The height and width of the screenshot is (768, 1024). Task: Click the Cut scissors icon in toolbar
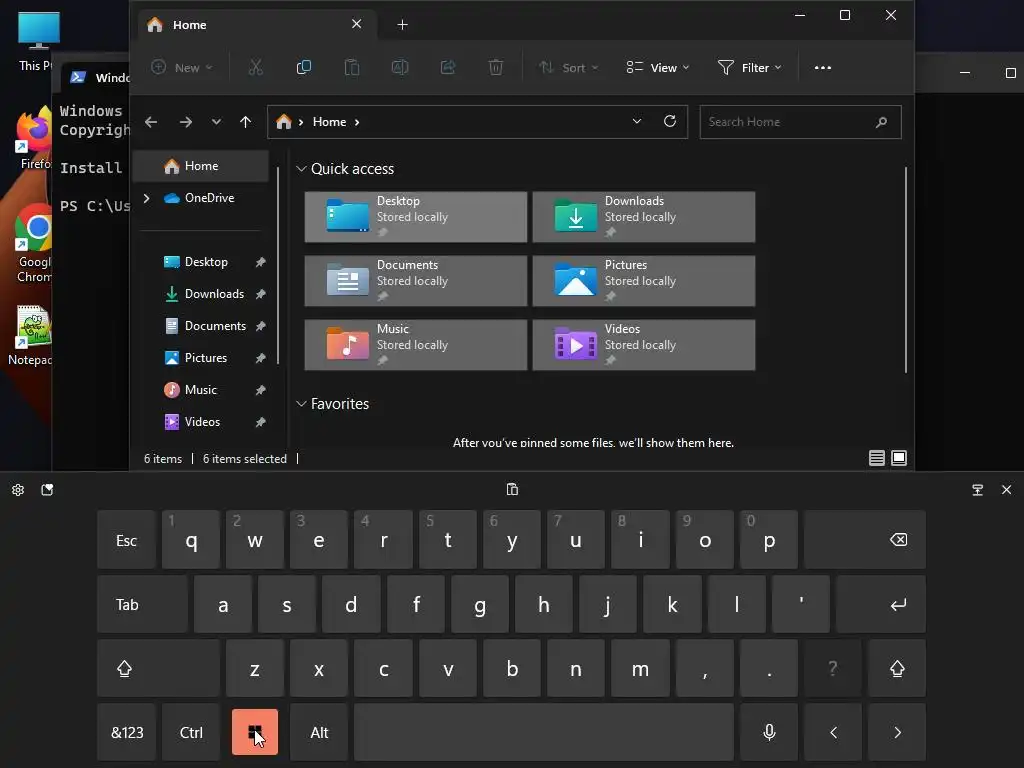point(255,67)
